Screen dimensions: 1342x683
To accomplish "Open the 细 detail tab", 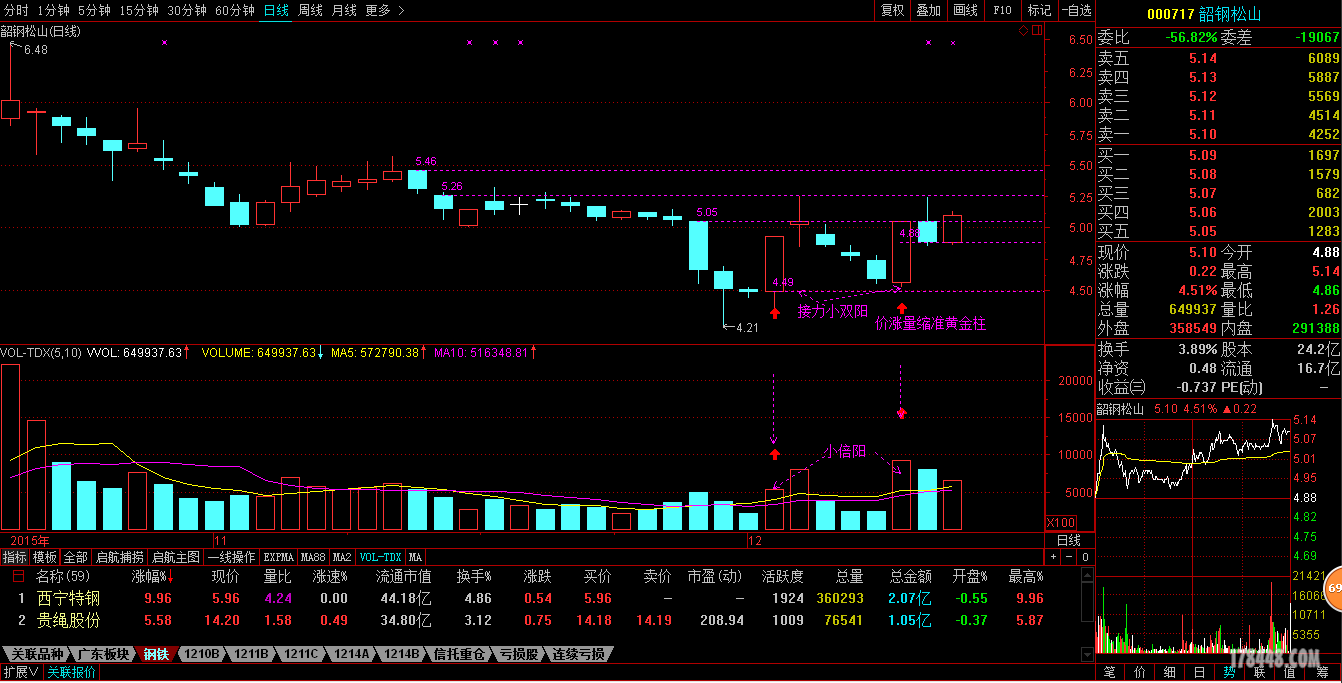I will click(1170, 672).
